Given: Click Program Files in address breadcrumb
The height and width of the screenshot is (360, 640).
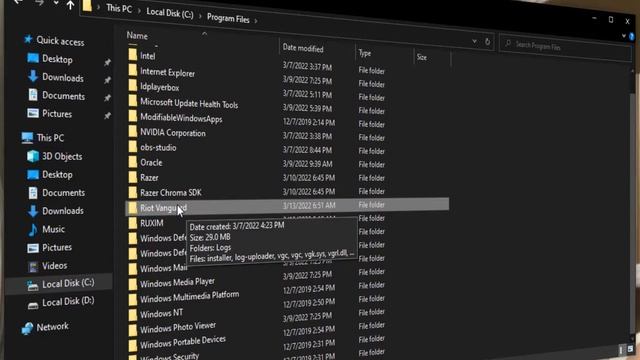Looking at the screenshot, I should click(x=228, y=18).
